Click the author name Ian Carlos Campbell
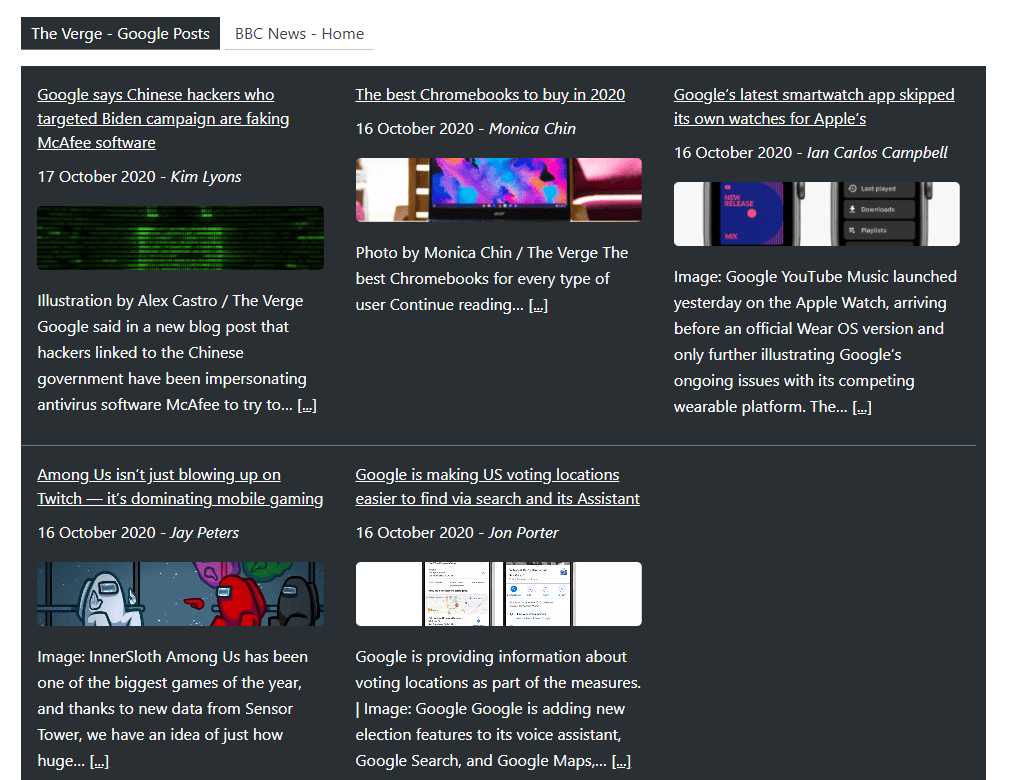 877,153
